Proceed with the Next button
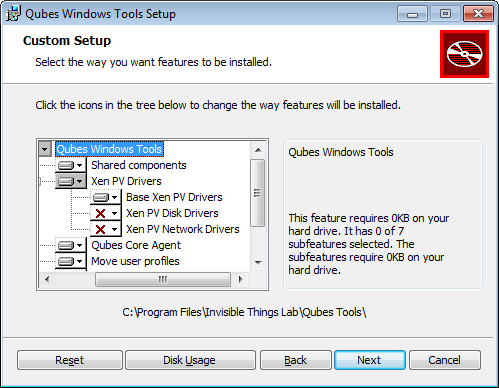499x388 pixels. 370,360
